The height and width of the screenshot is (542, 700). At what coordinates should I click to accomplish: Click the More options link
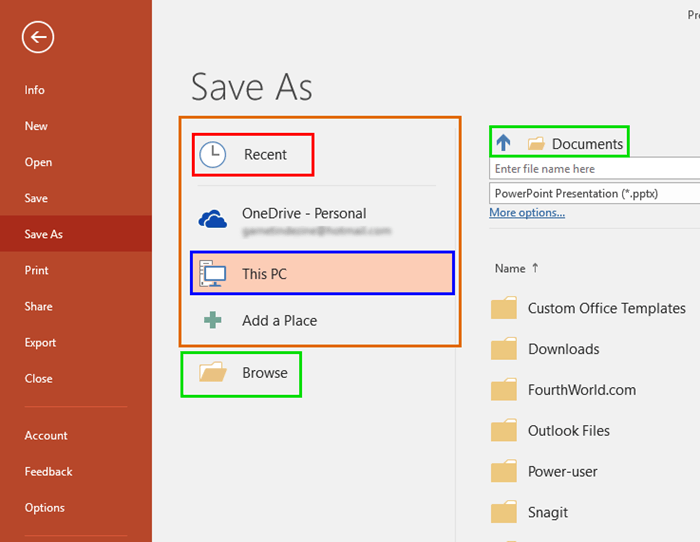tap(527, 212)
